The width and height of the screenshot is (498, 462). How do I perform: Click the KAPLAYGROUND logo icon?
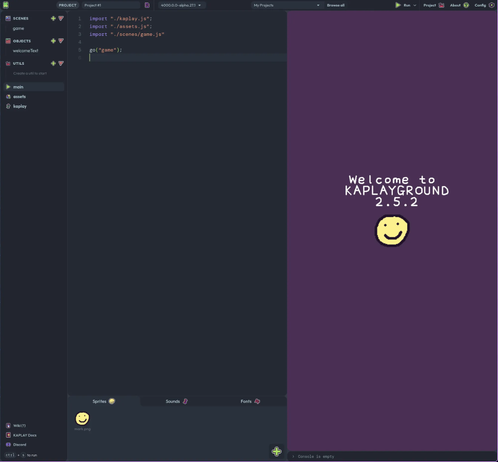[6, 5]
